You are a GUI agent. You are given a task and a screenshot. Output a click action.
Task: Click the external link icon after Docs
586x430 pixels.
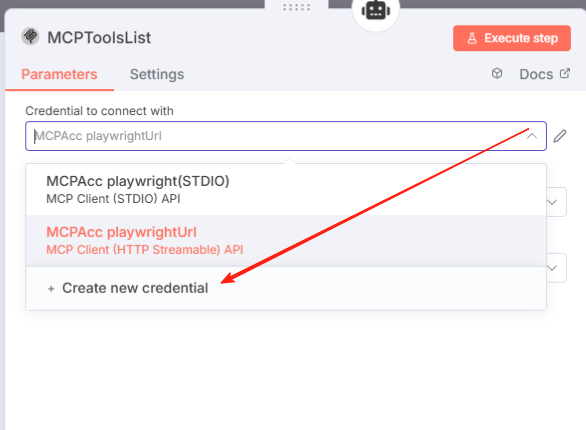tap(565, 73)
